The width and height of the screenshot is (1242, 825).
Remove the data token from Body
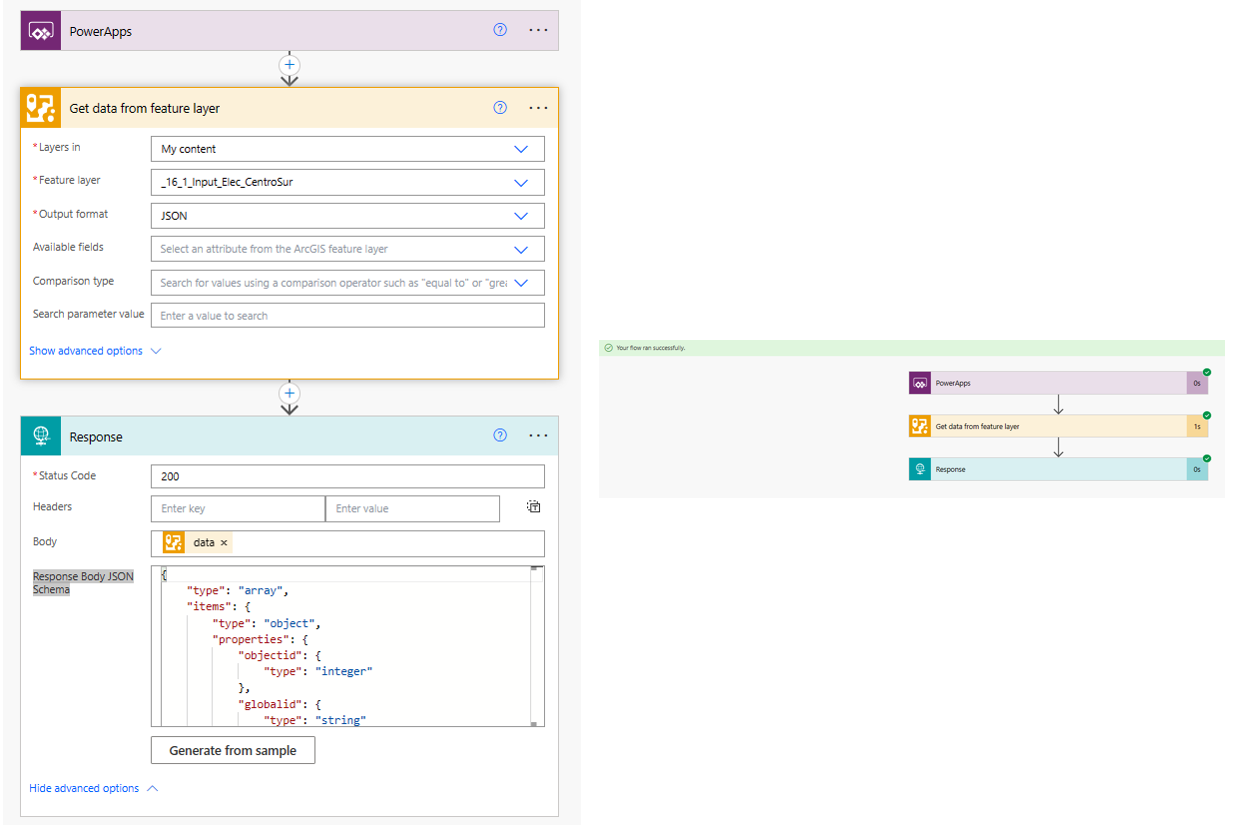223,541
